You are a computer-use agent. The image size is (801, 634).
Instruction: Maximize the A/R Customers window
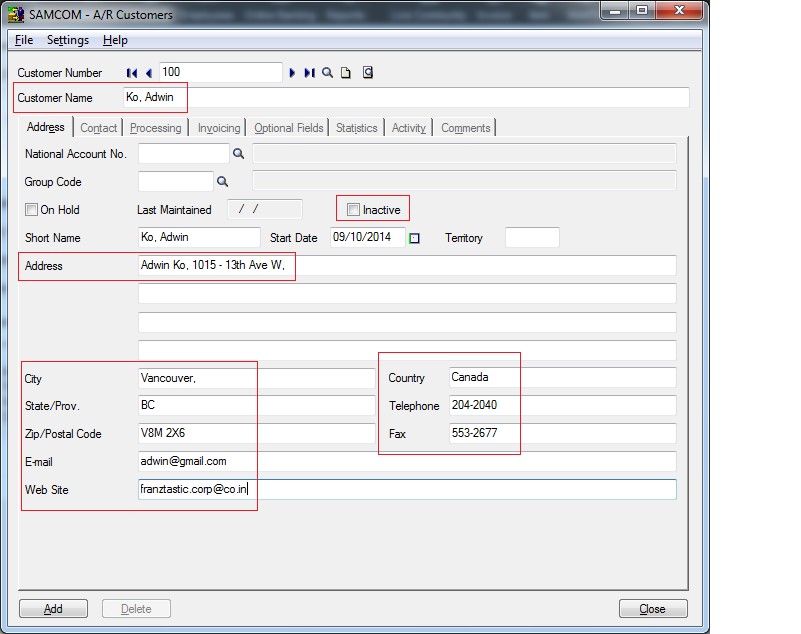point(642,10)
